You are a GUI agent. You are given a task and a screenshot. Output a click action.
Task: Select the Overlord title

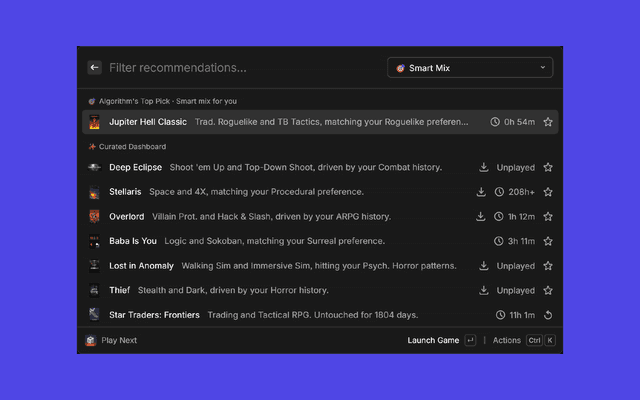[x=127, y=217]
